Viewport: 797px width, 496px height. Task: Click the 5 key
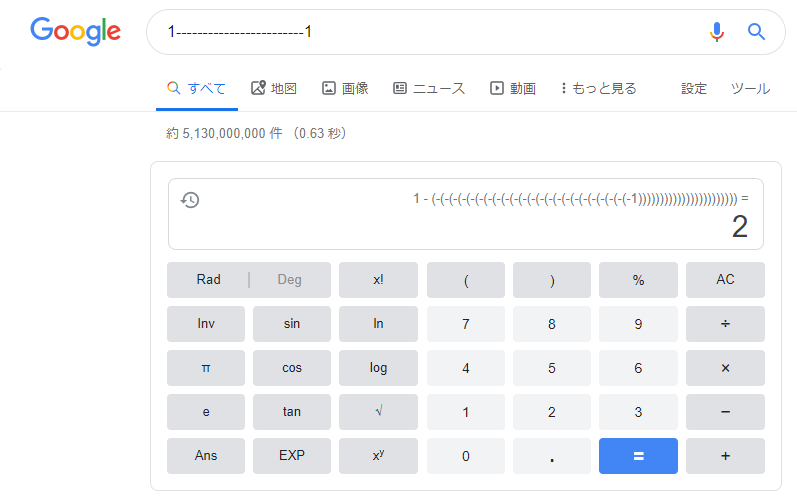(x=552, y=368)
